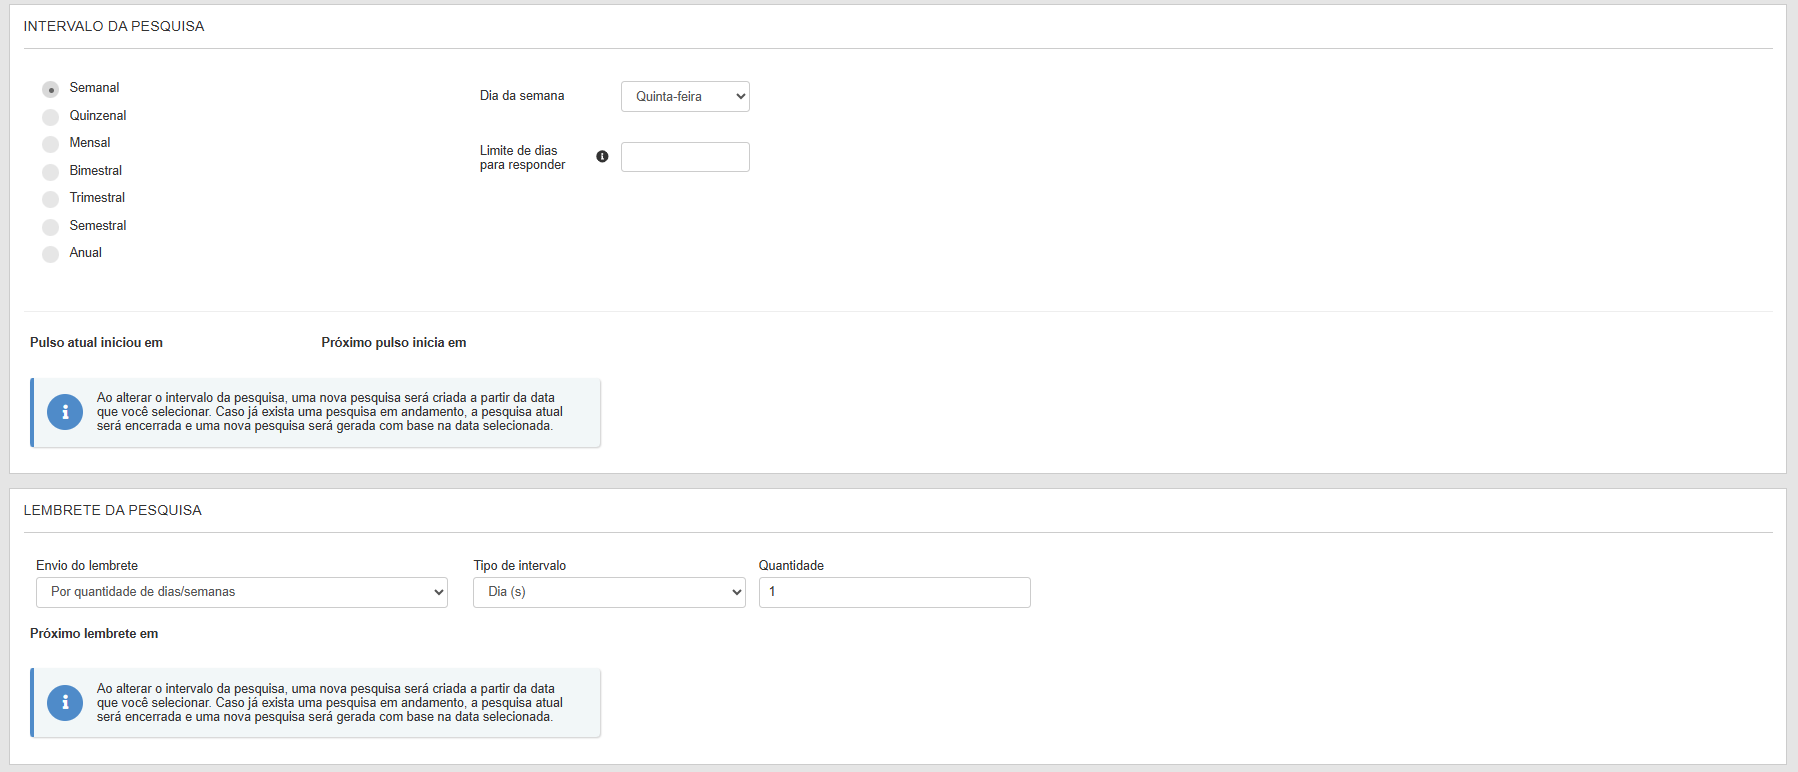Click the Próximo pulso inicia em label
1798x772 pixels.
pos(394,342)
